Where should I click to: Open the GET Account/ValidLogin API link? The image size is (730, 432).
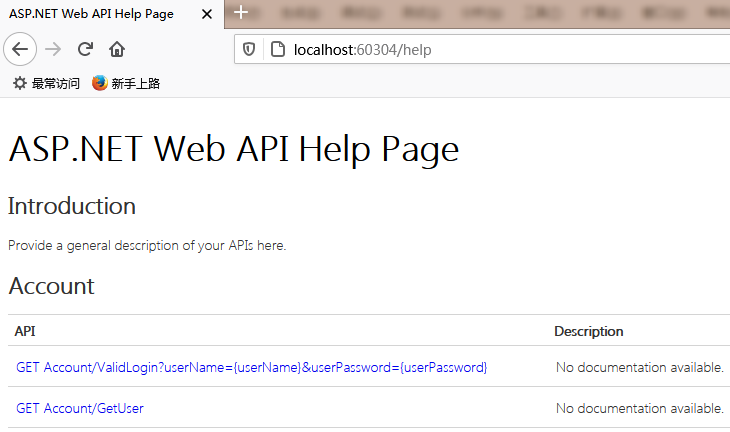(x=251, y=368)
